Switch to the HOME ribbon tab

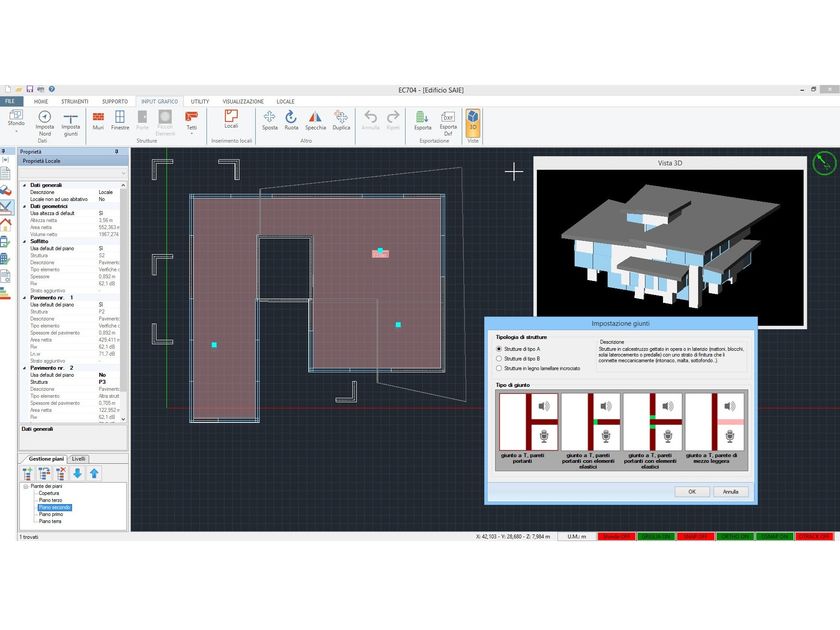[41, 101]
